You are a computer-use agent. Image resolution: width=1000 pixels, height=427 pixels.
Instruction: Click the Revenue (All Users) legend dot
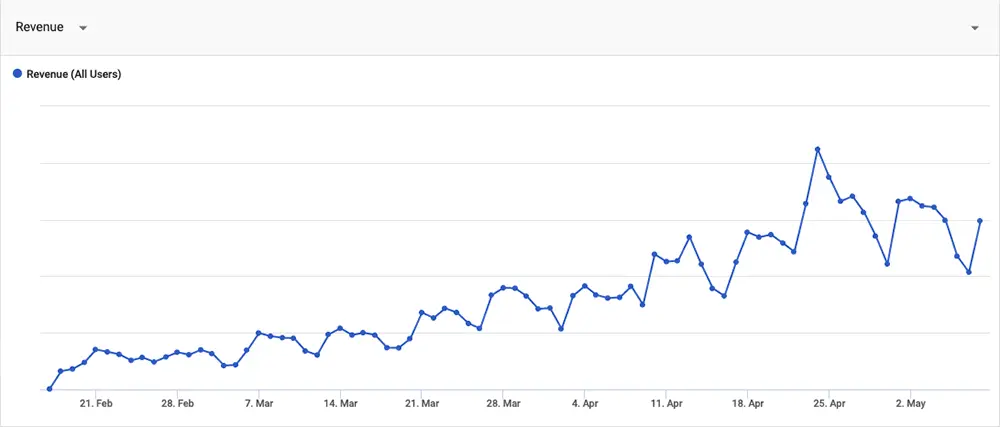coord(18,74)
